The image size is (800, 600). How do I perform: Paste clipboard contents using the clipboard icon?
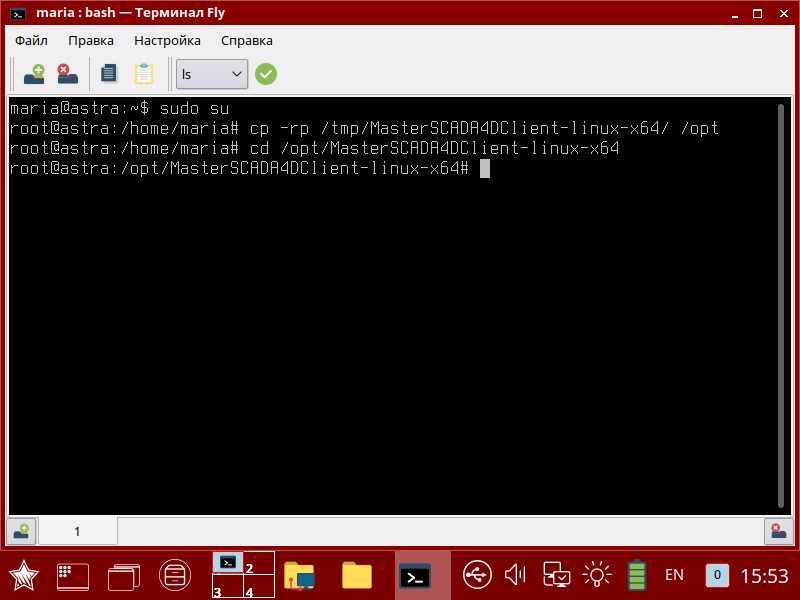tap(143, 73)
